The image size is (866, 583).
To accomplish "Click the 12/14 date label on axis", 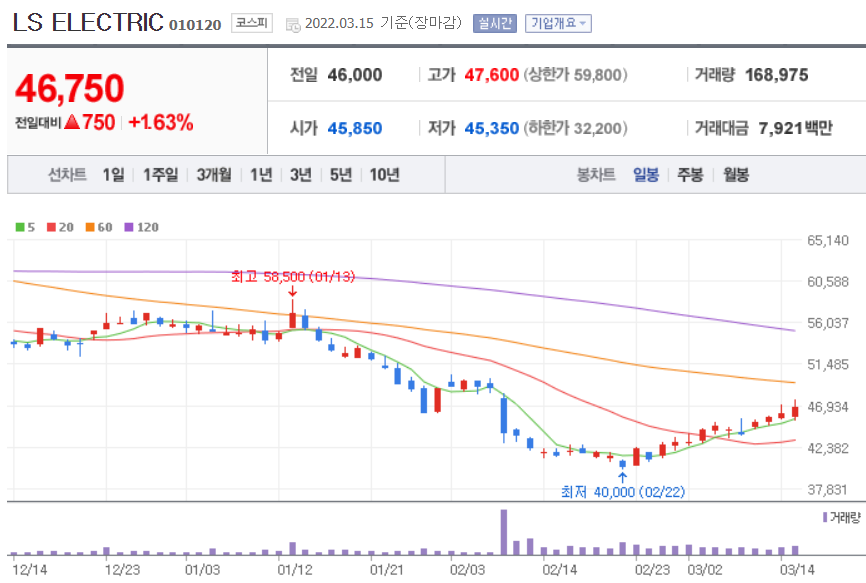I will [30, 570].
